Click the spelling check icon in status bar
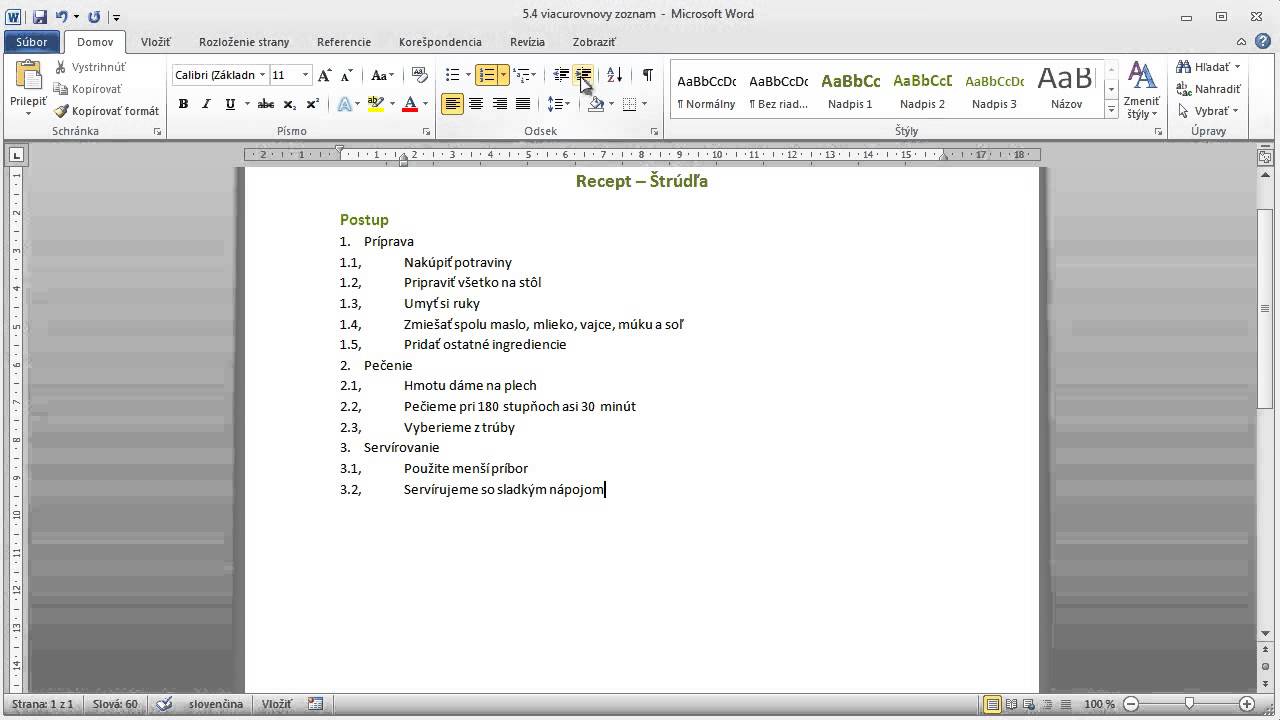The image size is (1280, 720). coord(164,704)
